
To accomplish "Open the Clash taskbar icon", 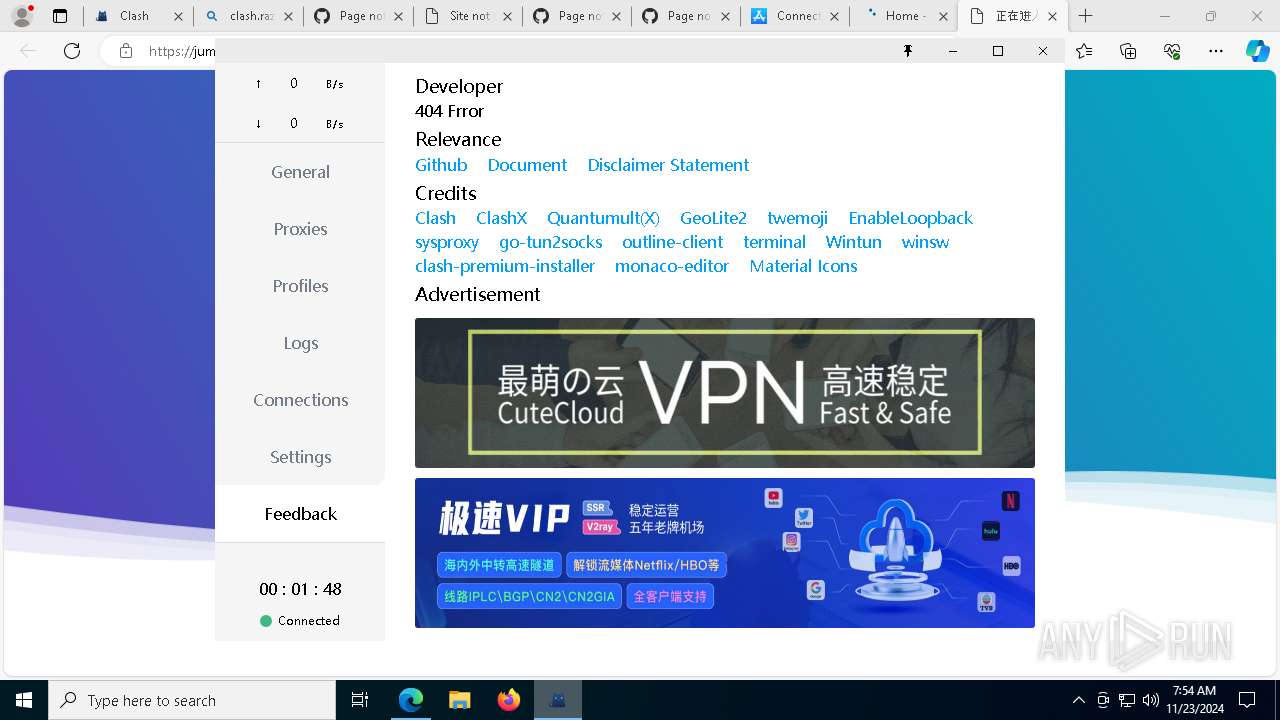I will 557,700.
